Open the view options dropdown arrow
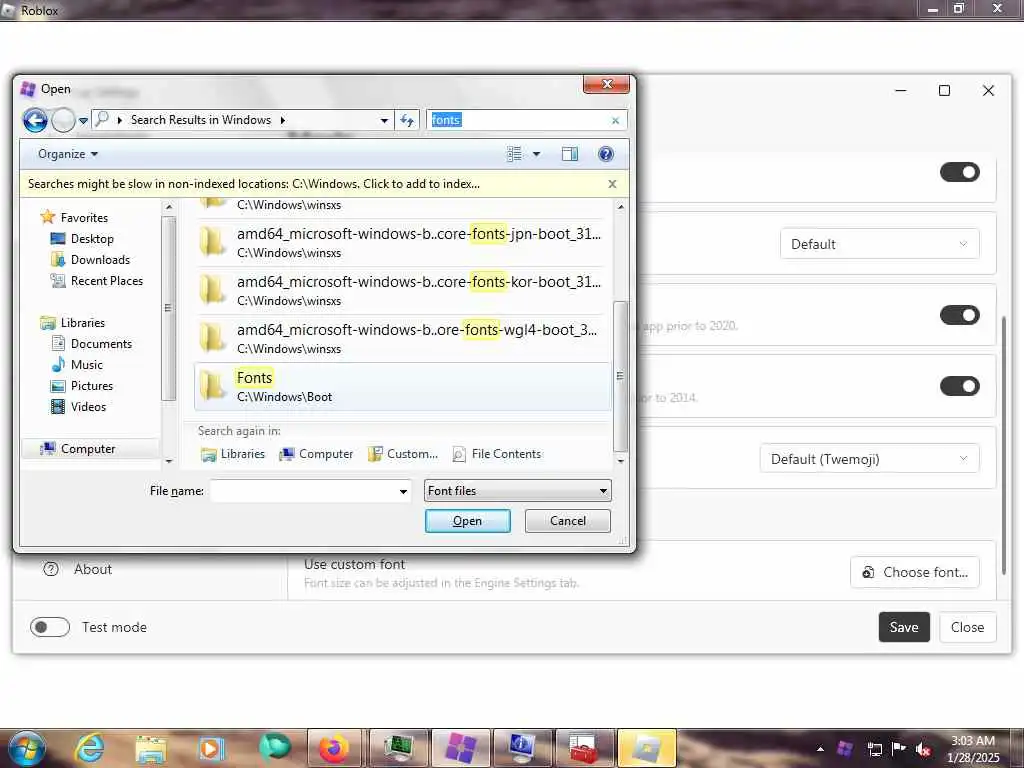This screenshot has height=768, width=1024. (537, 154)
